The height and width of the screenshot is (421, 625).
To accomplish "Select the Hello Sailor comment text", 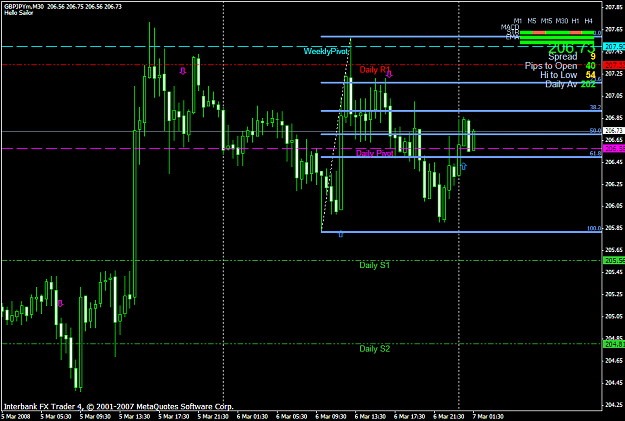I will click(x=19, y=13).
